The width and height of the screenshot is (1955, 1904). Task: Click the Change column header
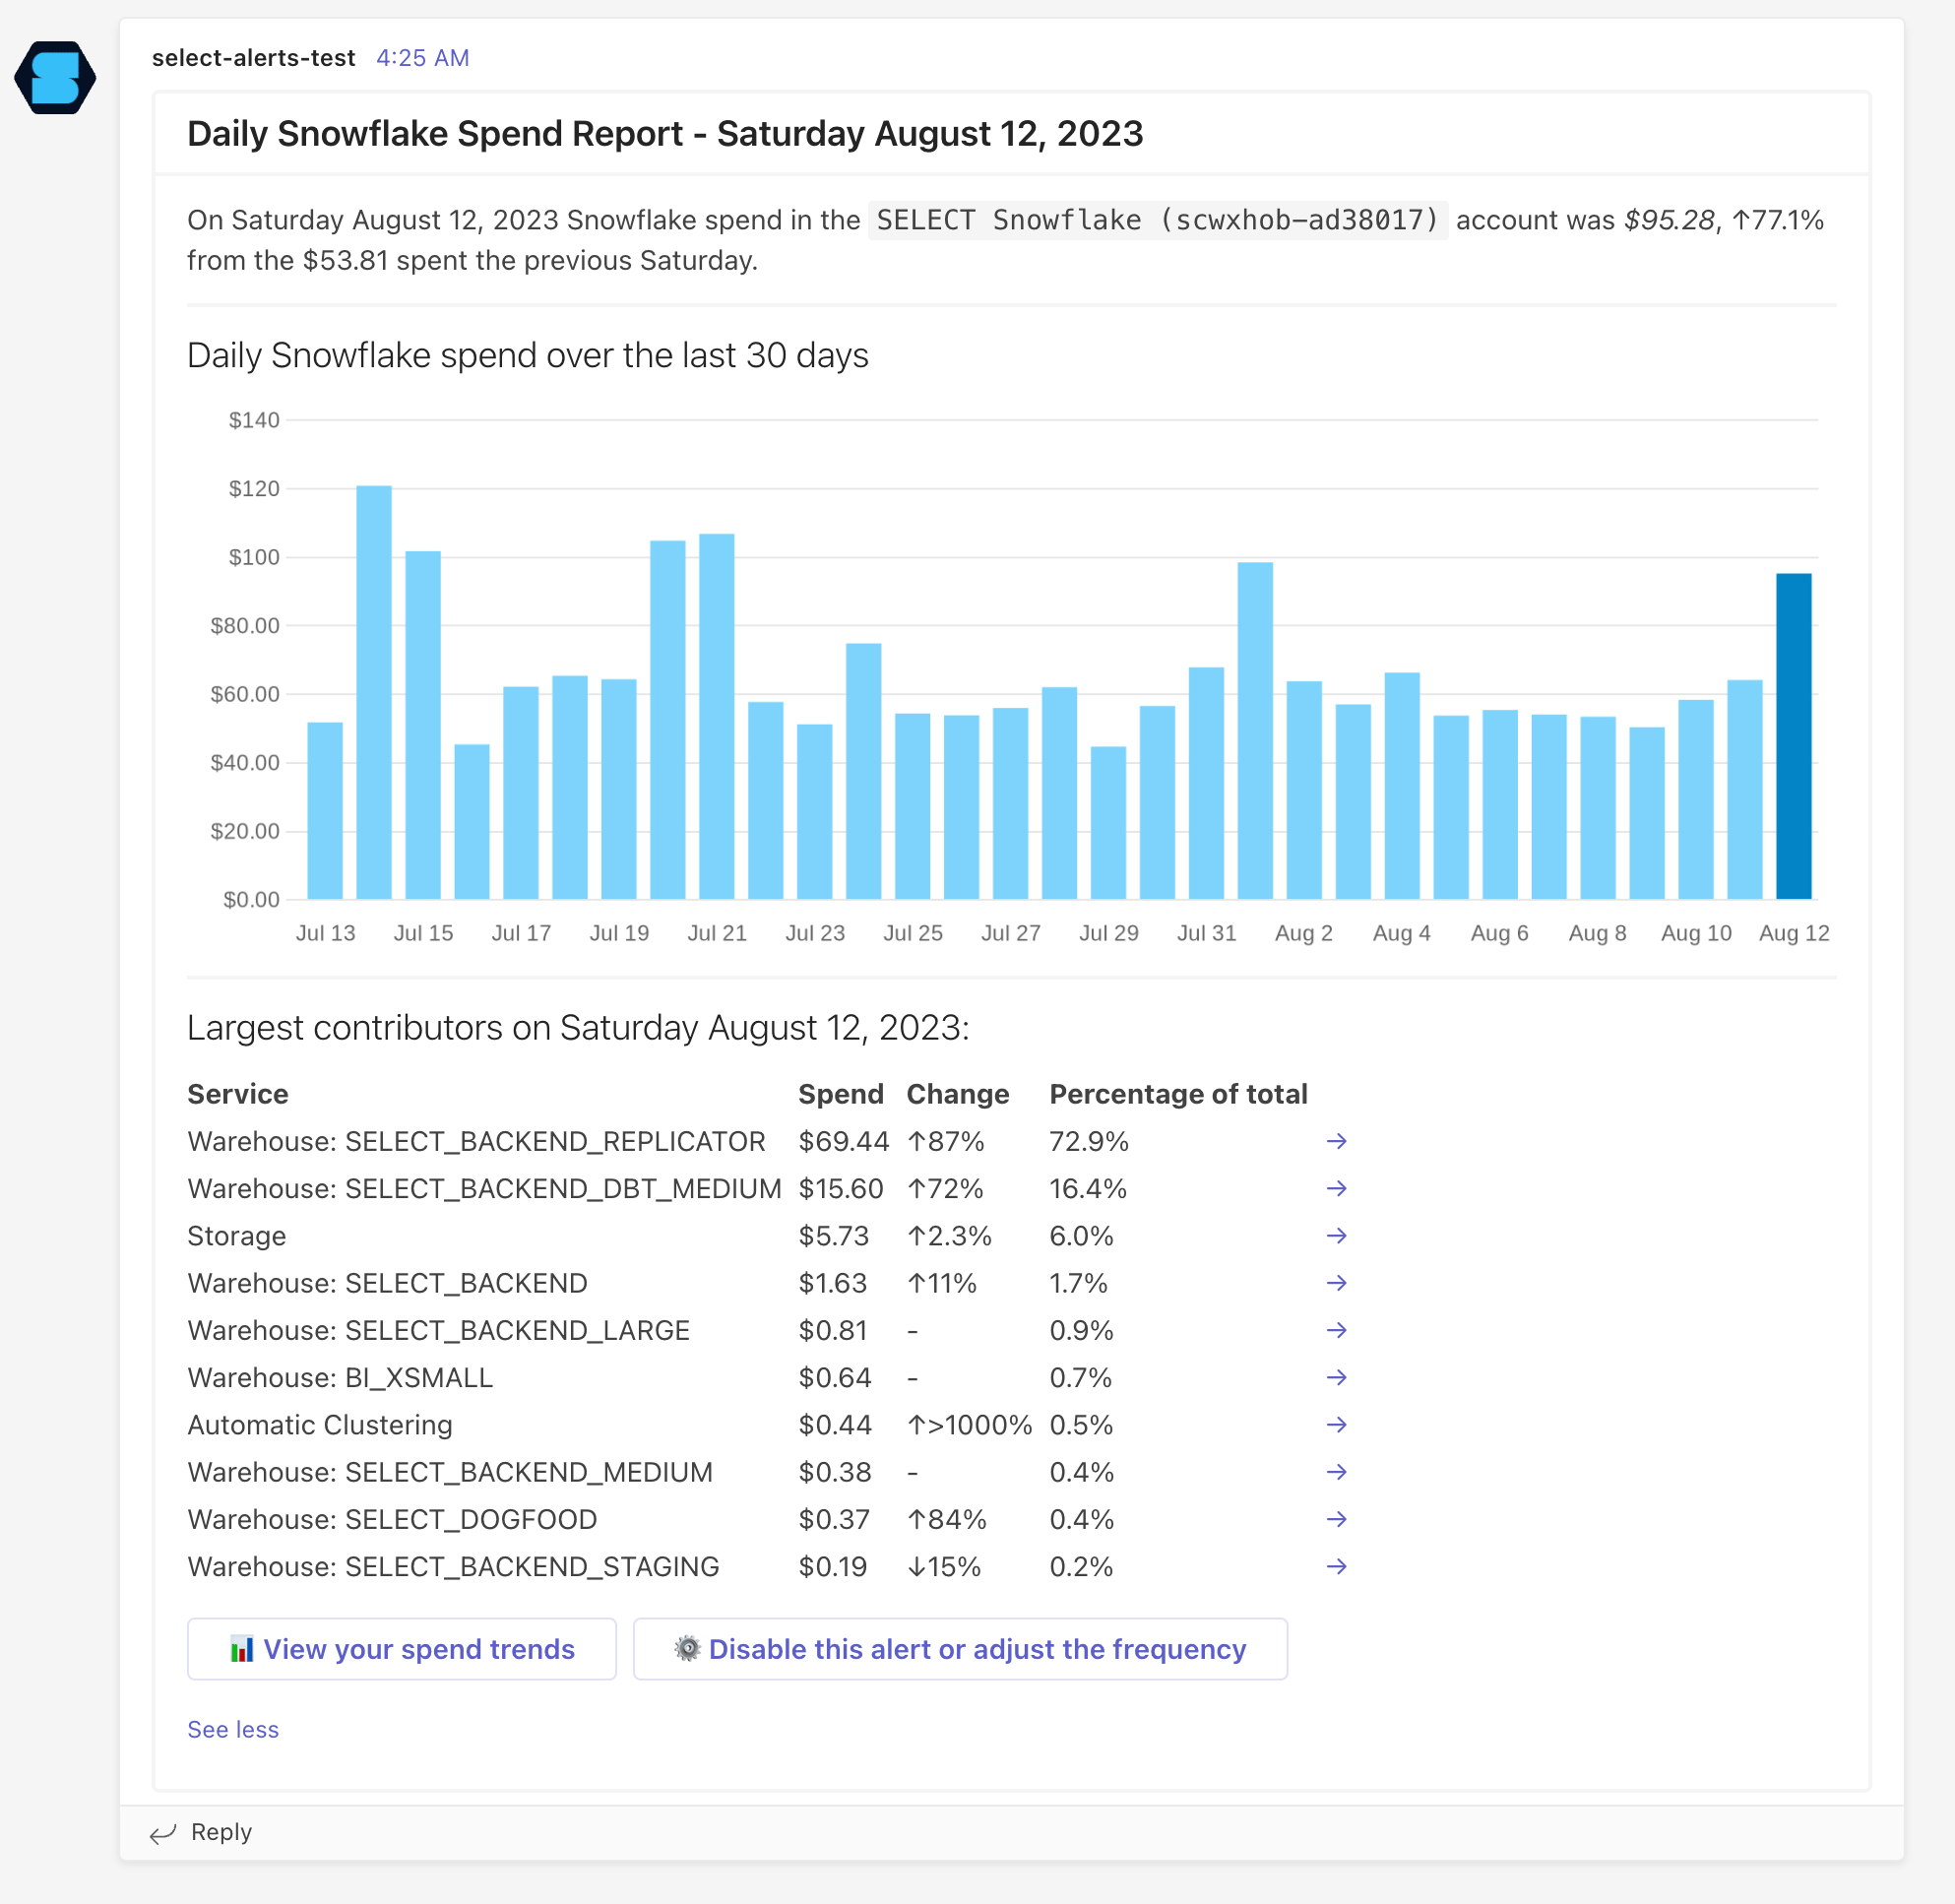pos(958,1094)
